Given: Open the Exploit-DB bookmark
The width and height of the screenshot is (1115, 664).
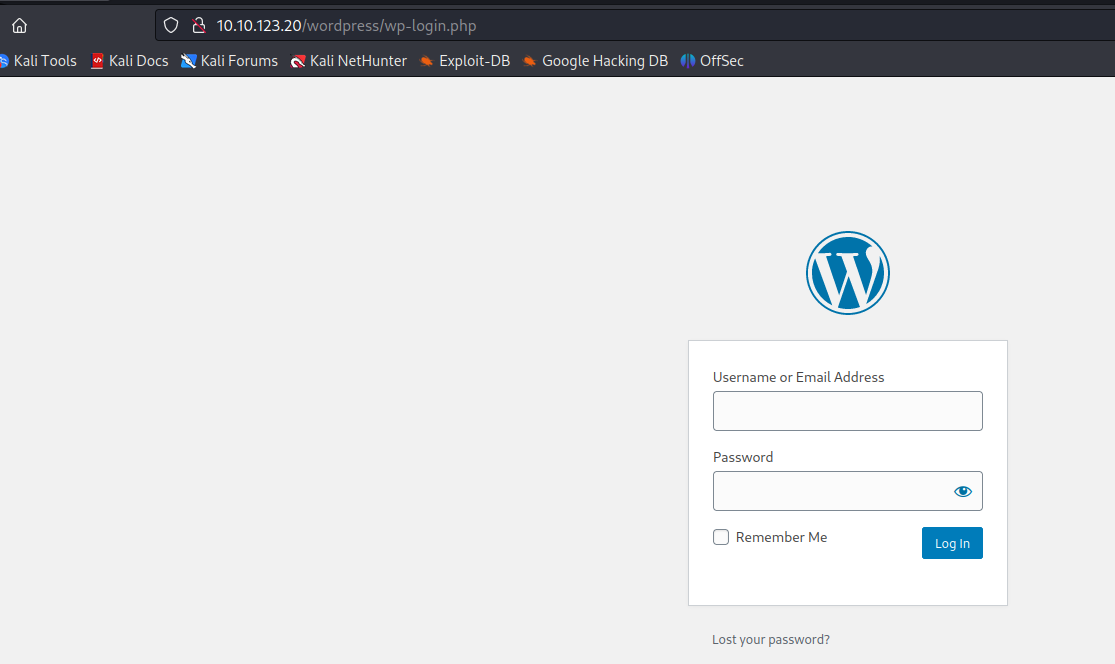Looking at the screenshot, I should 465,61.
